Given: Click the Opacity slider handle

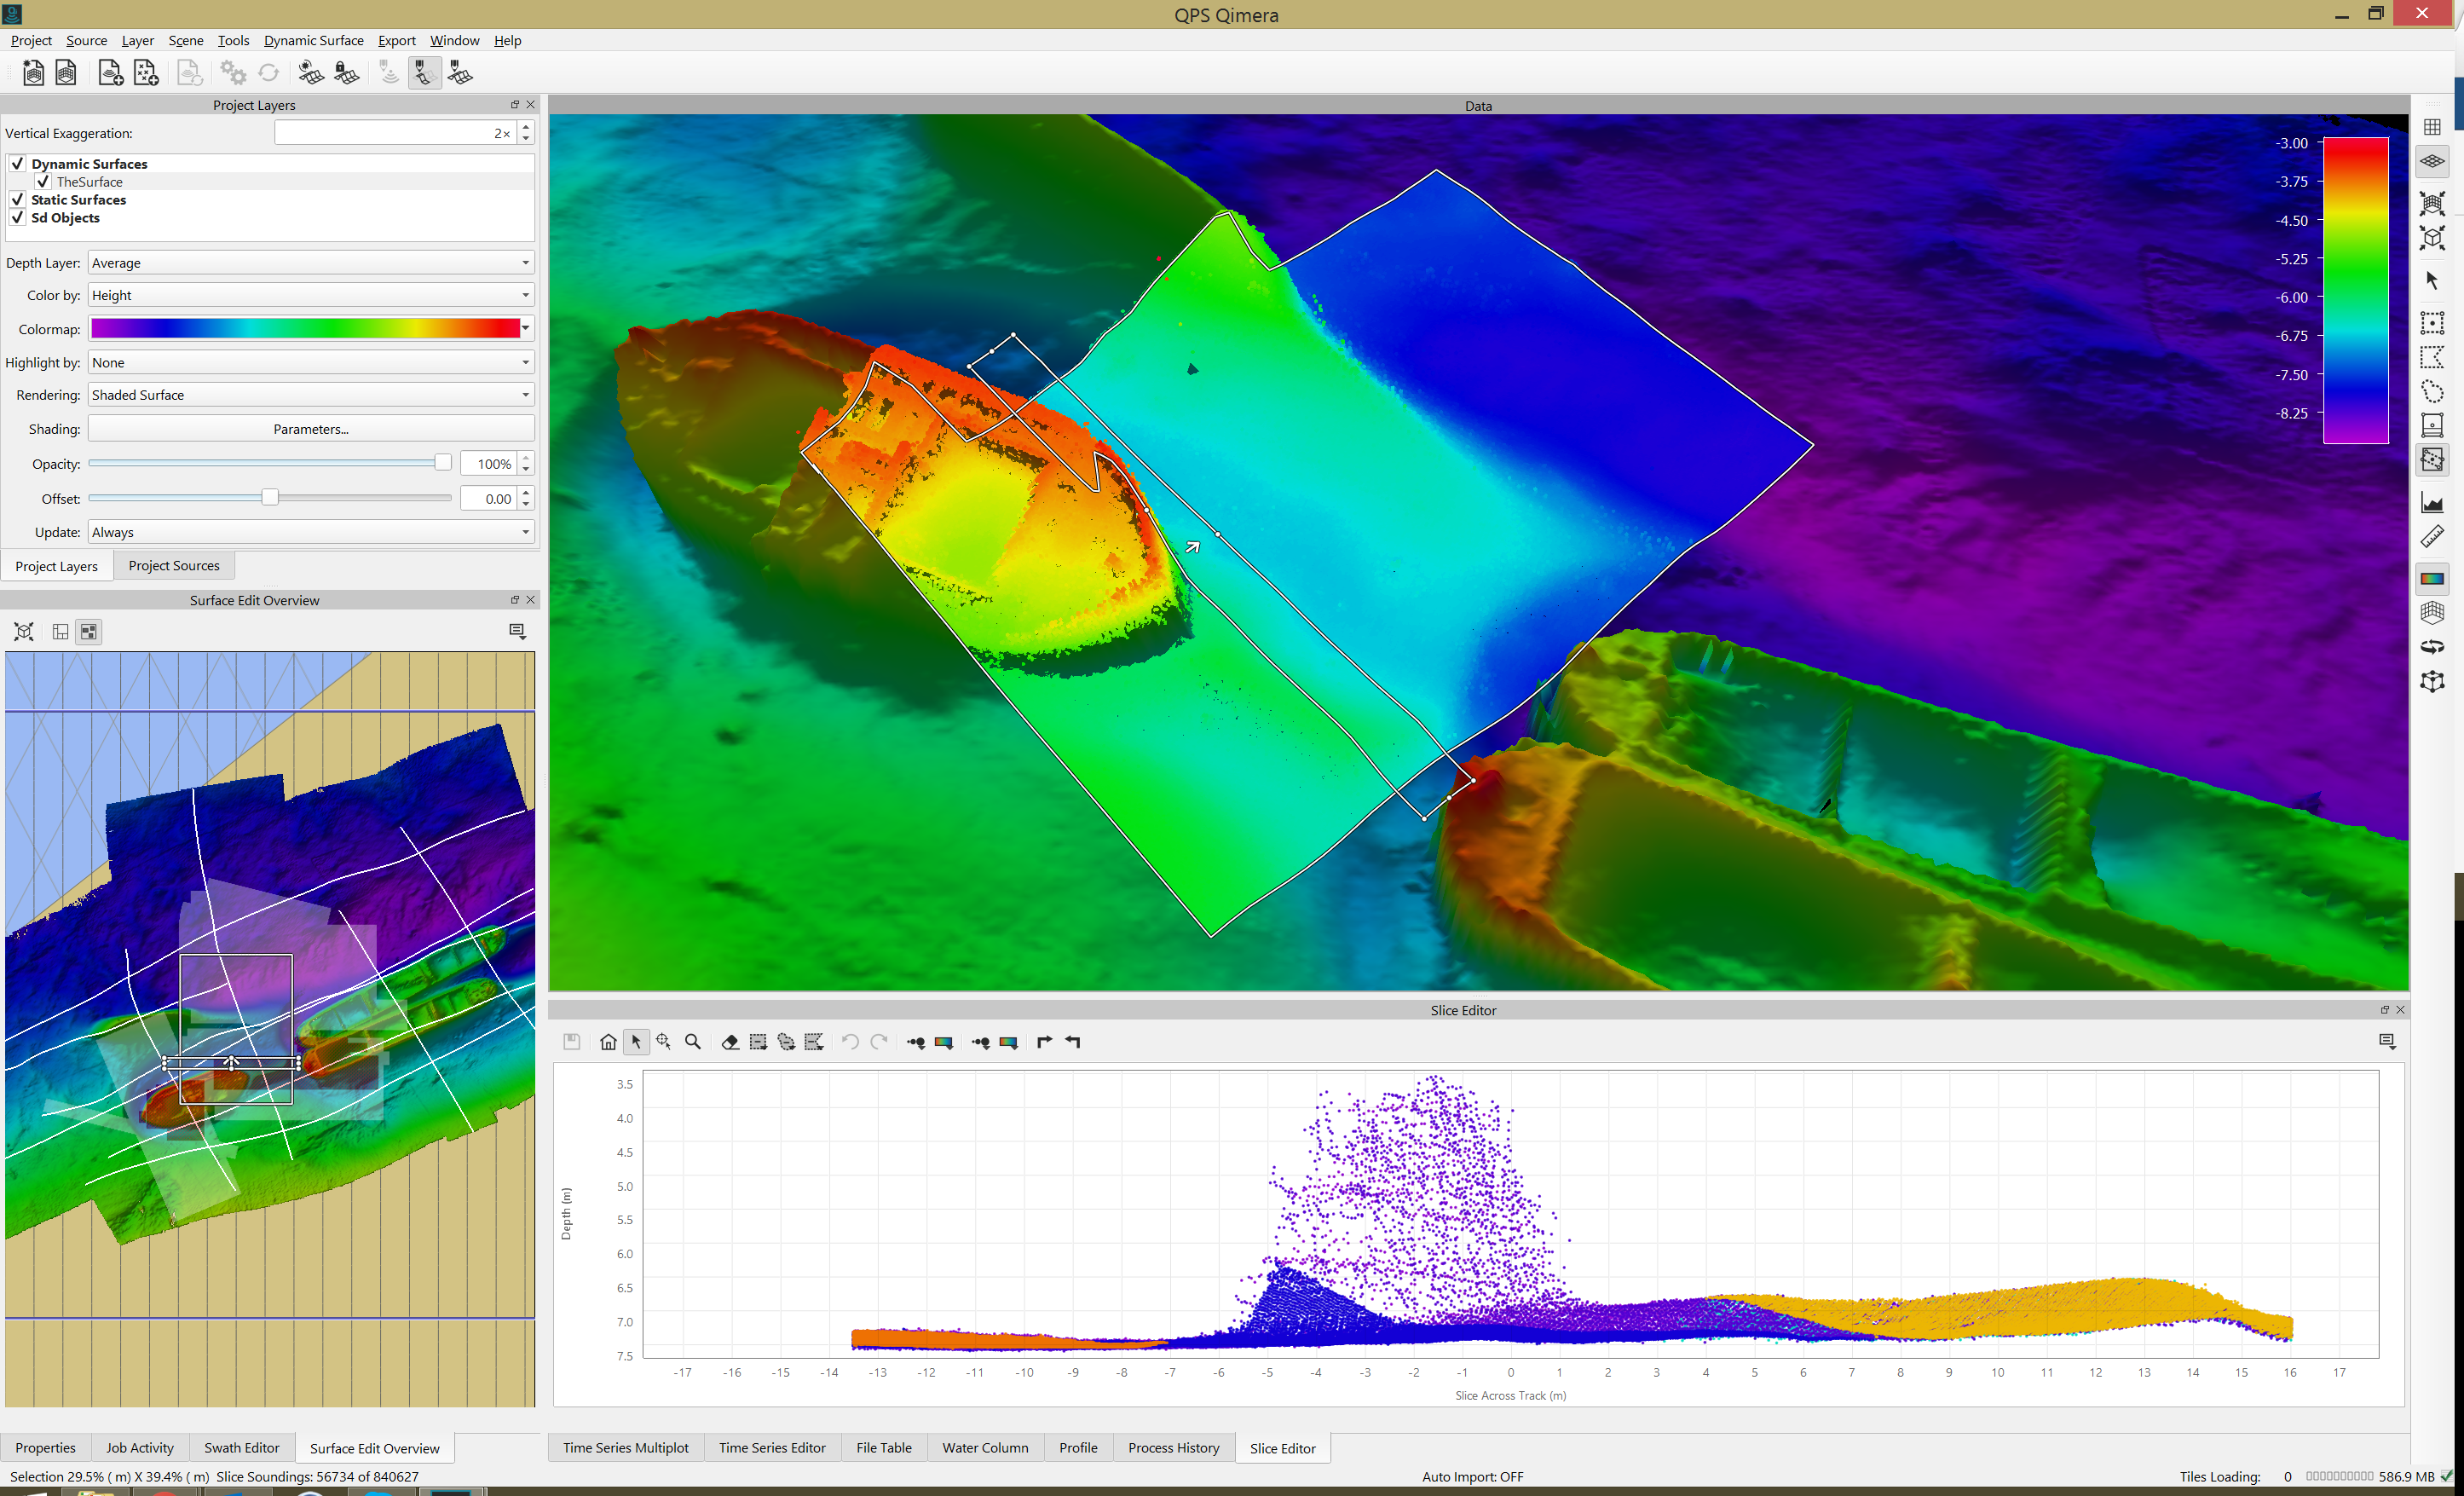Looking at the screenshot, I should click(x=442, y=462).
